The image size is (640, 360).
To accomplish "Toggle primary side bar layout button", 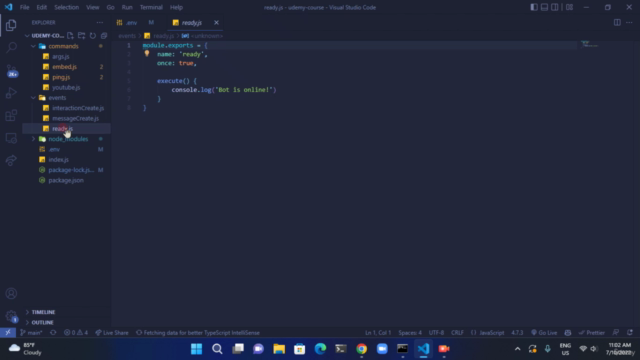I will [x=533, y=7].
